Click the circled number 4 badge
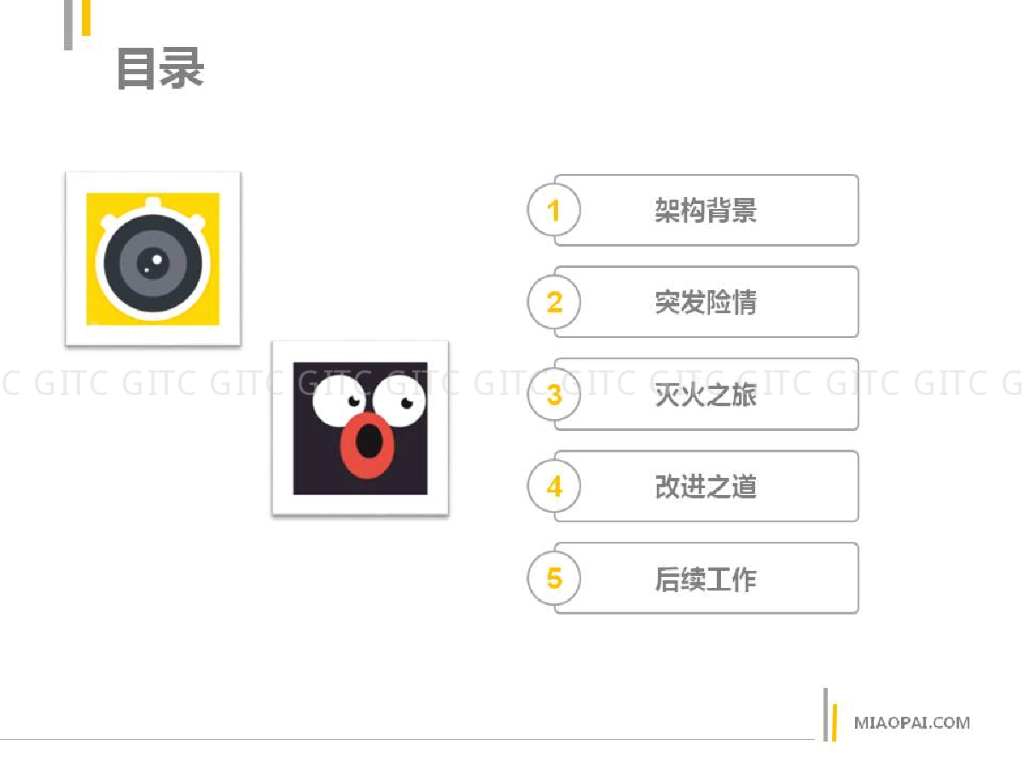1024x768 pixels. pyautogui.click(x=554, y=487)
